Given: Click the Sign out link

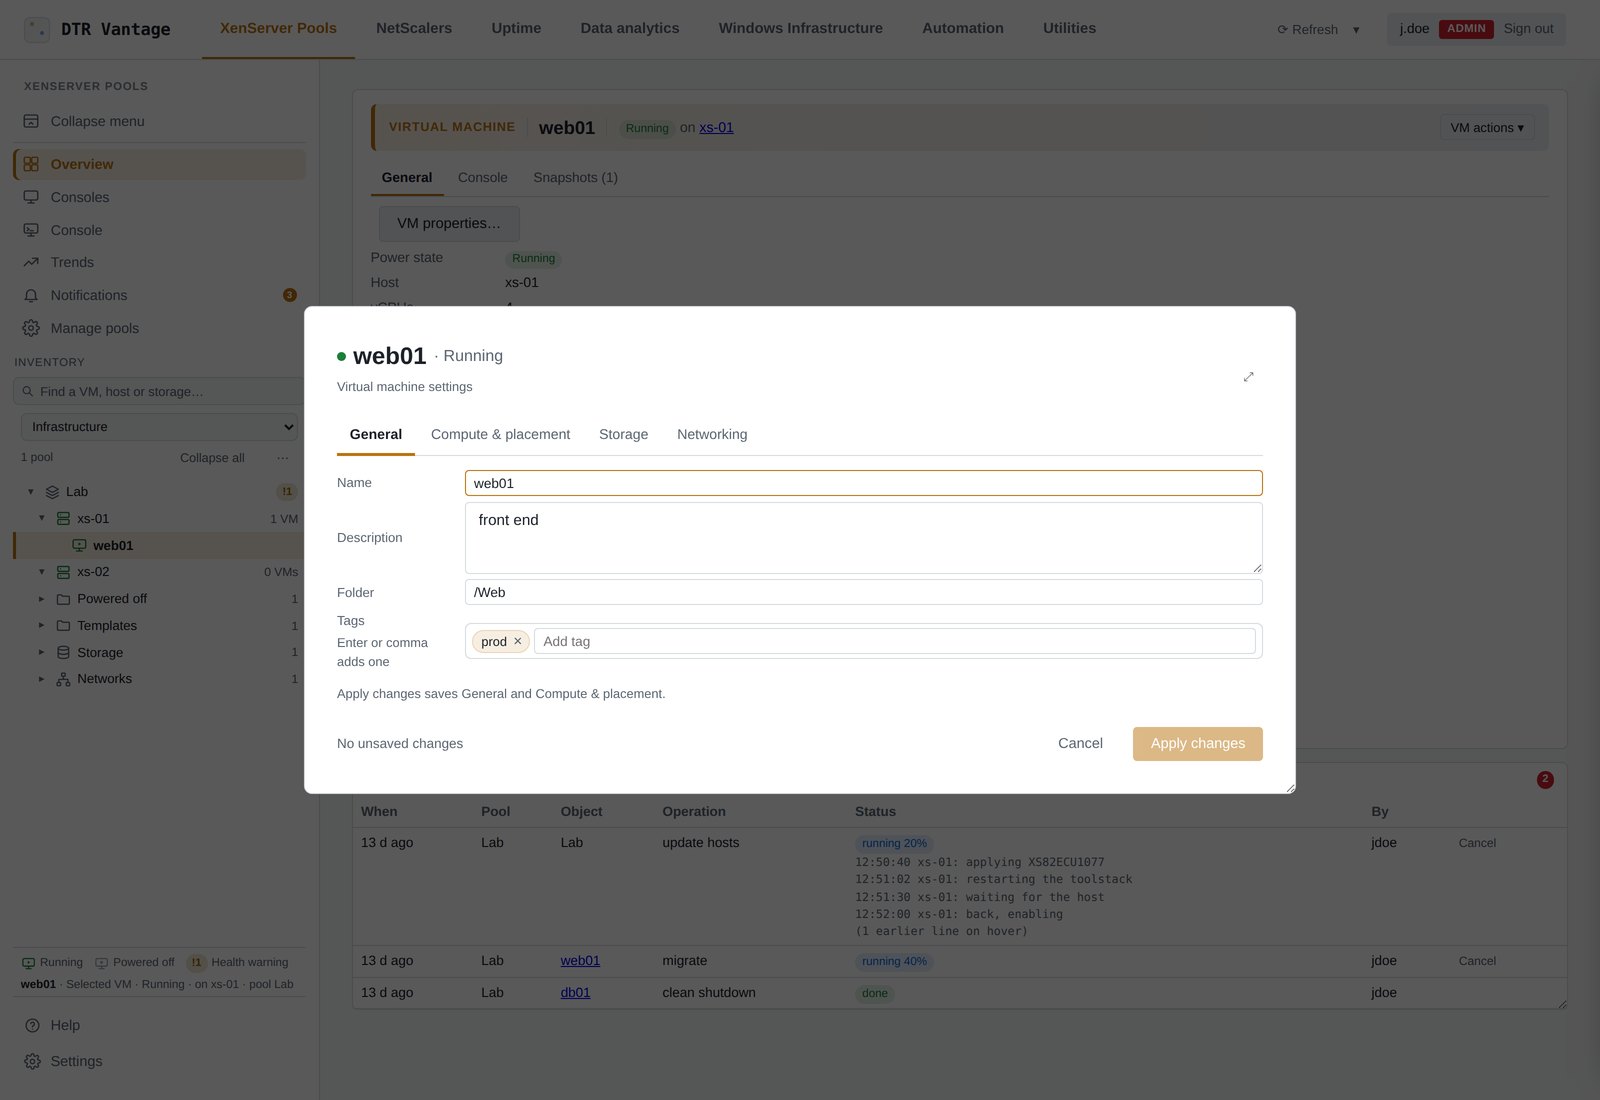Looking at the screenshot, I should [x=1528, y=29].
